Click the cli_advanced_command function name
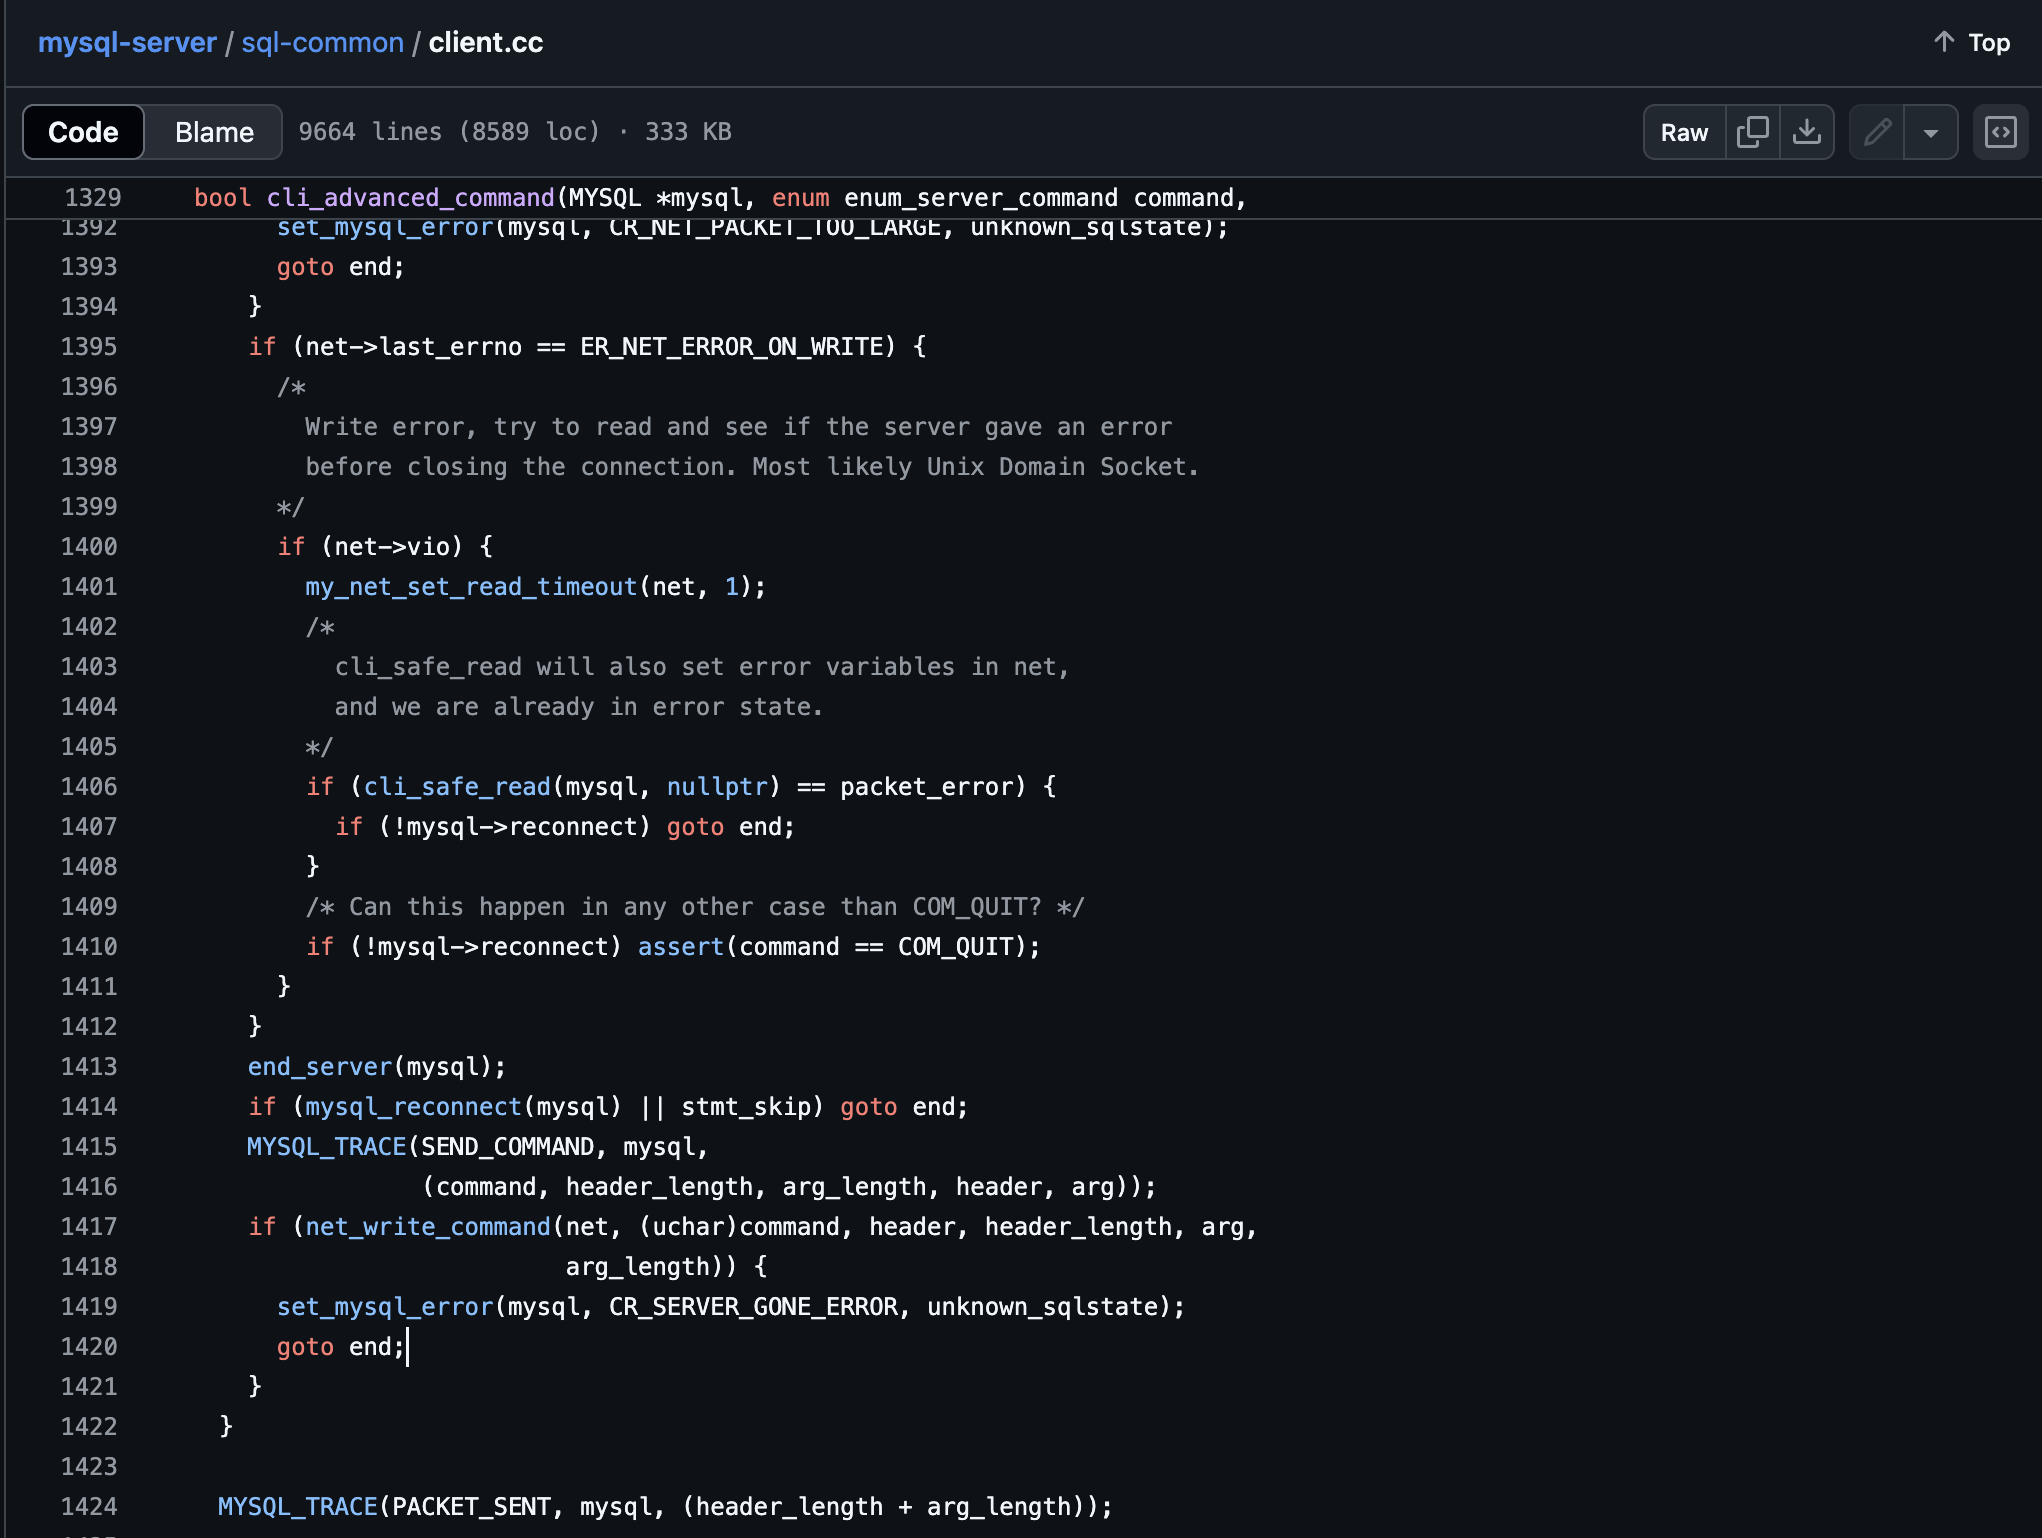 (x=410, y=198)
